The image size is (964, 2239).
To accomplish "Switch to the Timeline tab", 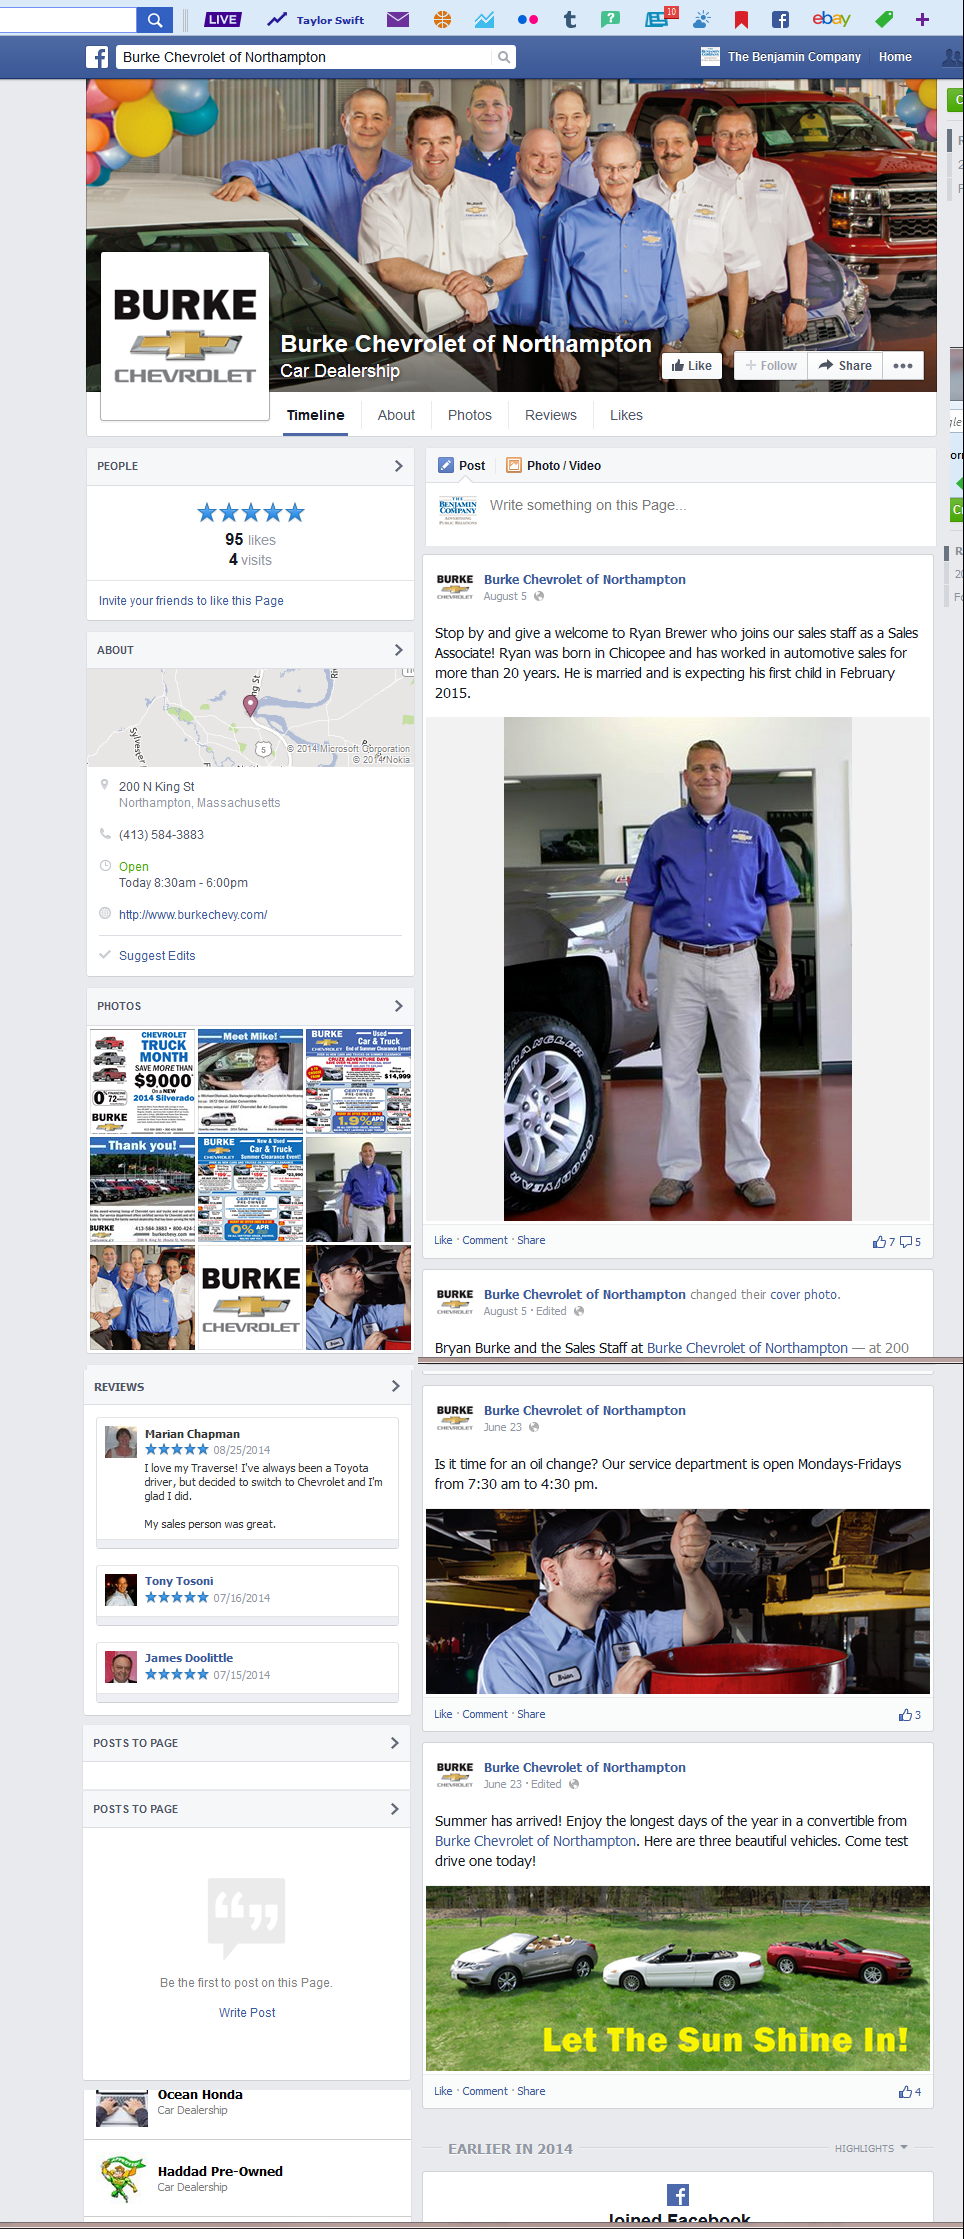I will pyautogui.click(x=316, y=415).
